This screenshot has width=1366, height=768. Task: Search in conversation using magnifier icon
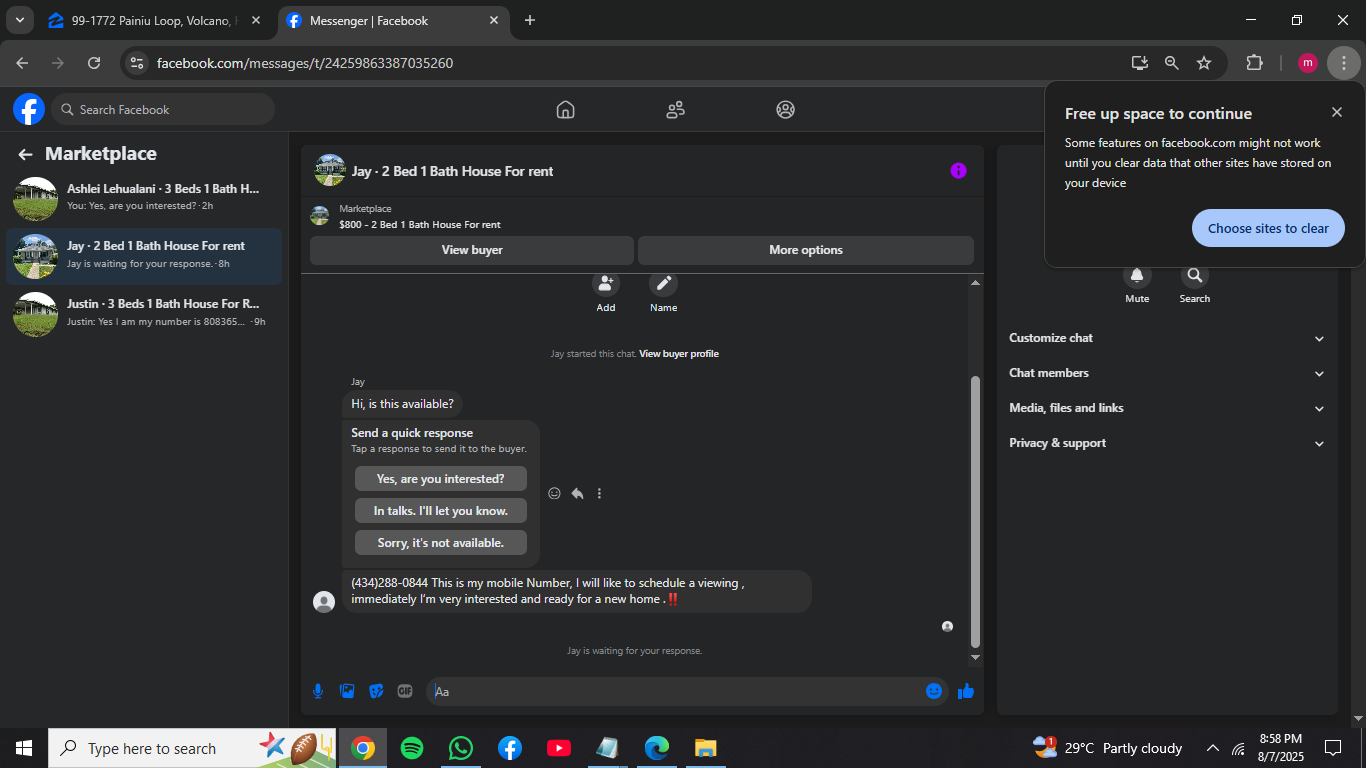1194,275
